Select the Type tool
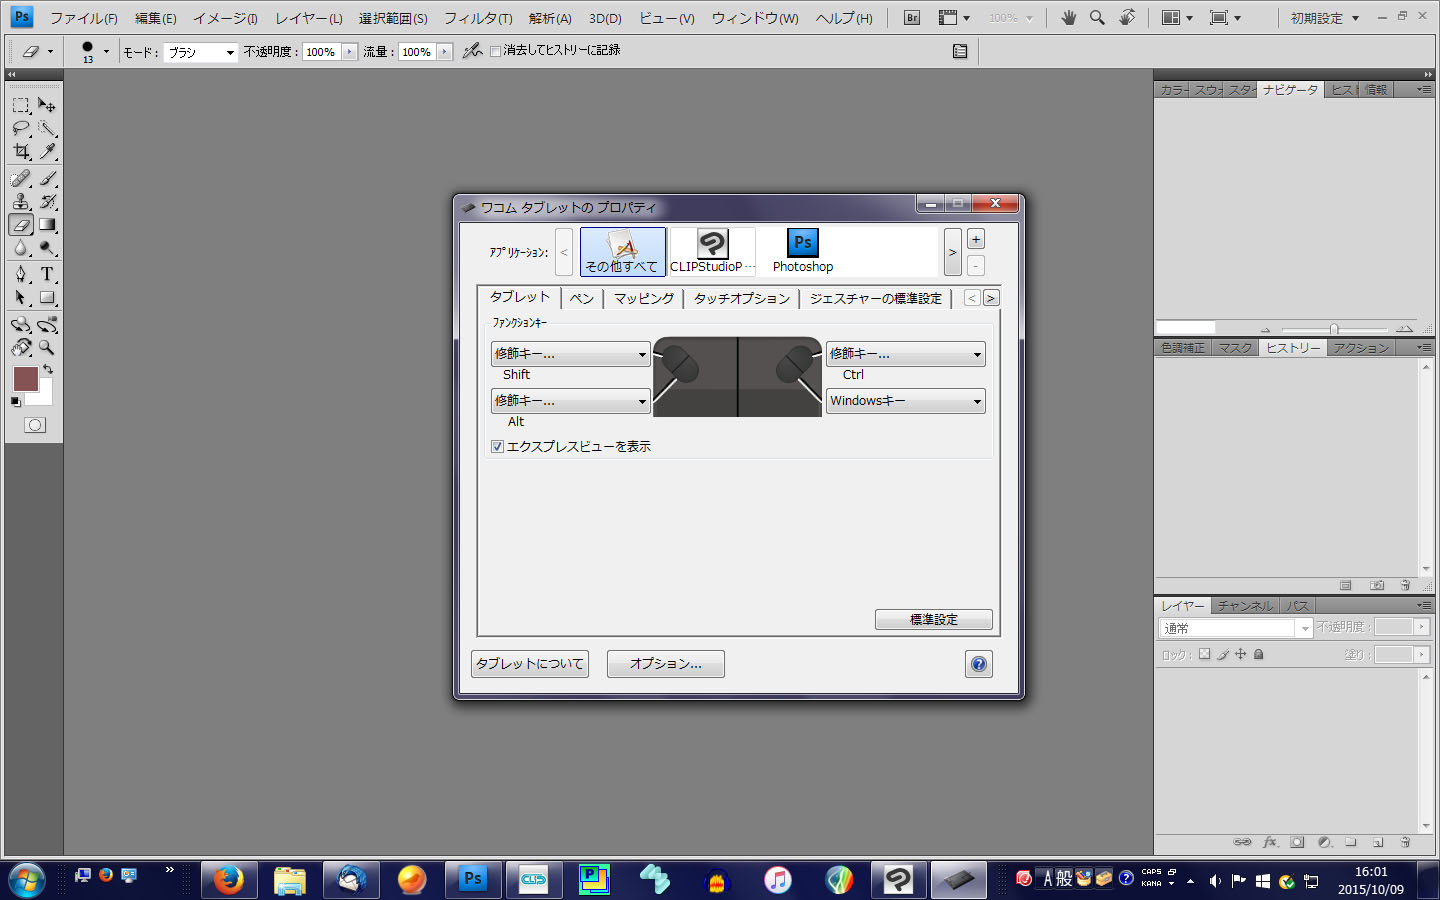This screenshot has width=1440, height=900. [x=47, y=274]
